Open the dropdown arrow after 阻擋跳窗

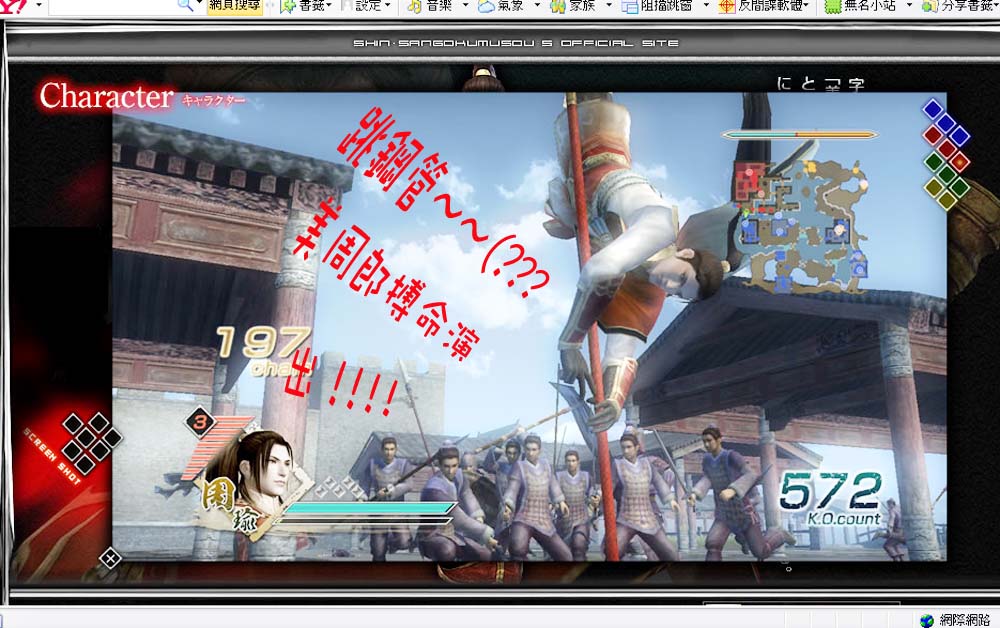(706, 5)
